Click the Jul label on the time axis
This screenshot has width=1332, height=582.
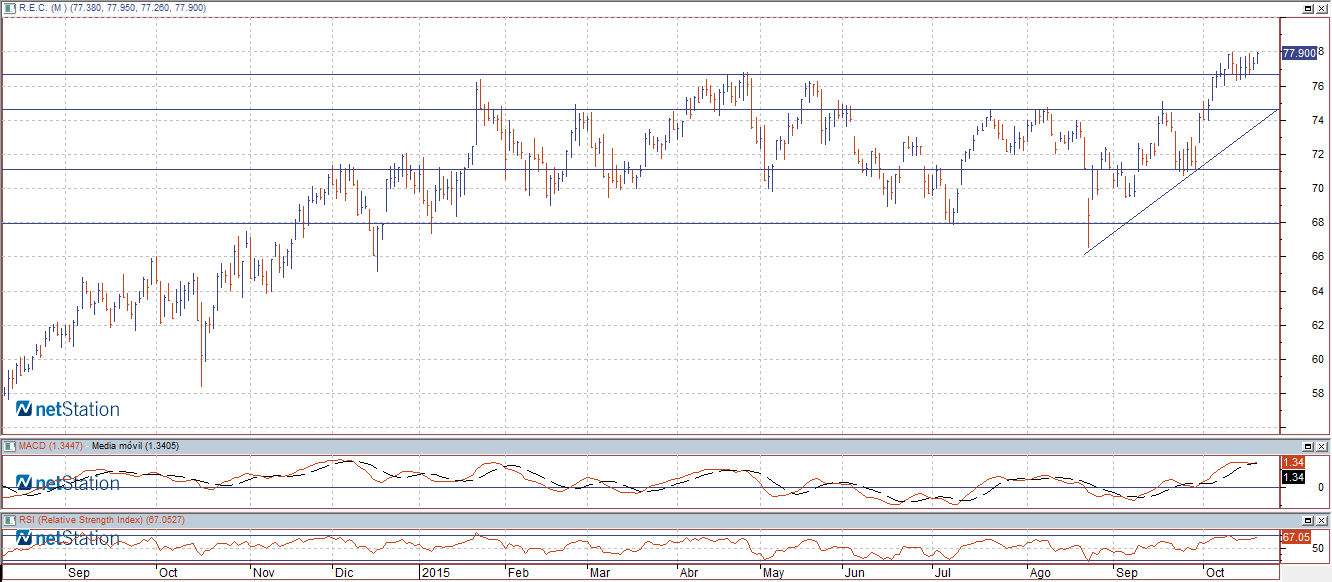pyautogui.click(x=943, y=573)
